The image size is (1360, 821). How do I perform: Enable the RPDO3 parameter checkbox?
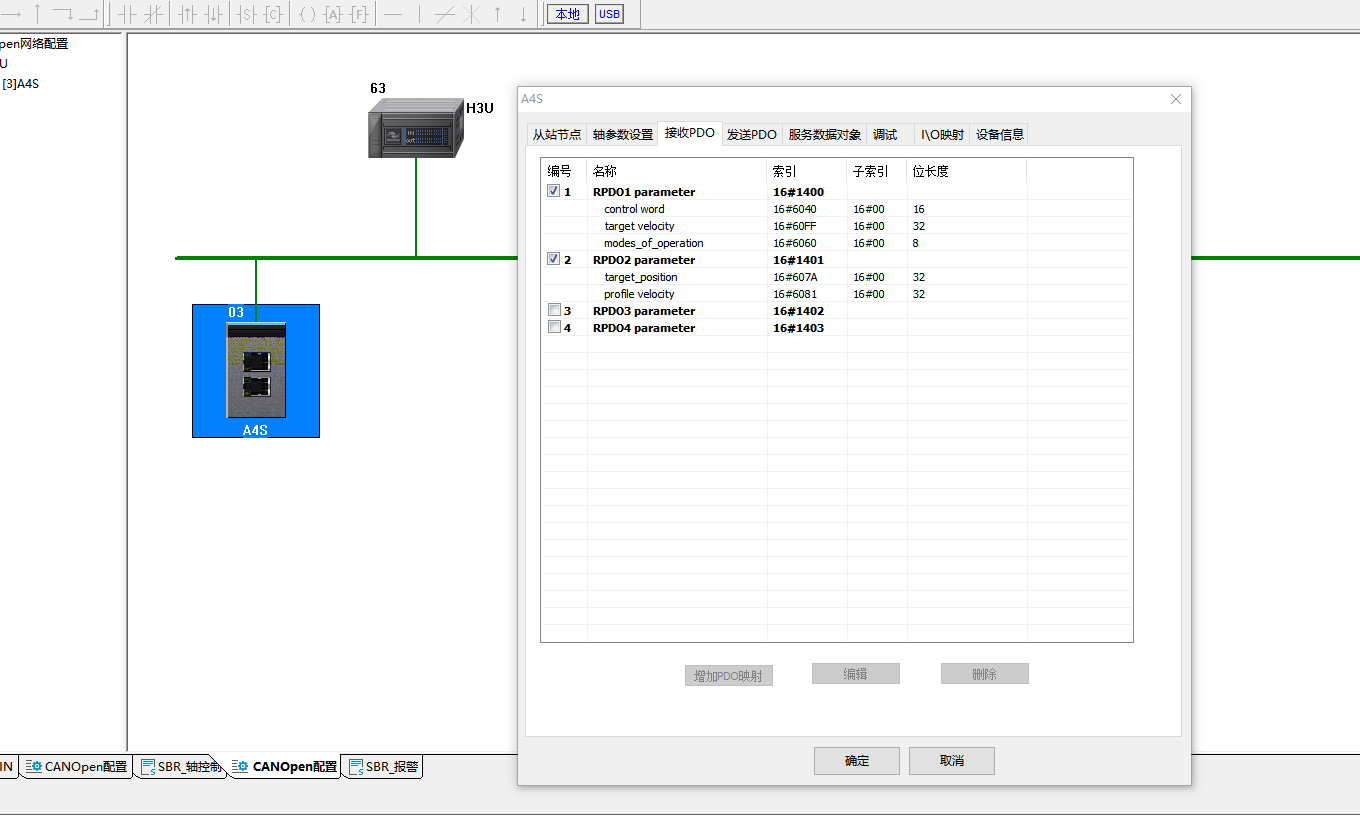553,310
